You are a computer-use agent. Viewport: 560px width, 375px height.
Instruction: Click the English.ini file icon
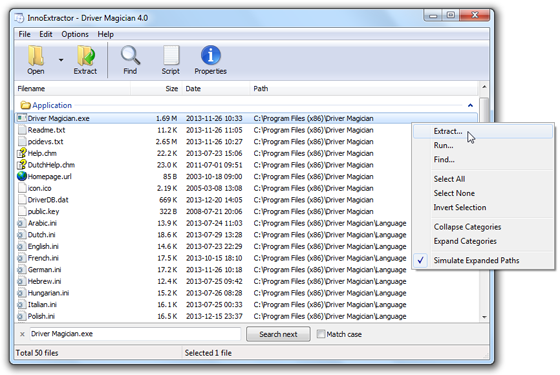pos(22,246)
